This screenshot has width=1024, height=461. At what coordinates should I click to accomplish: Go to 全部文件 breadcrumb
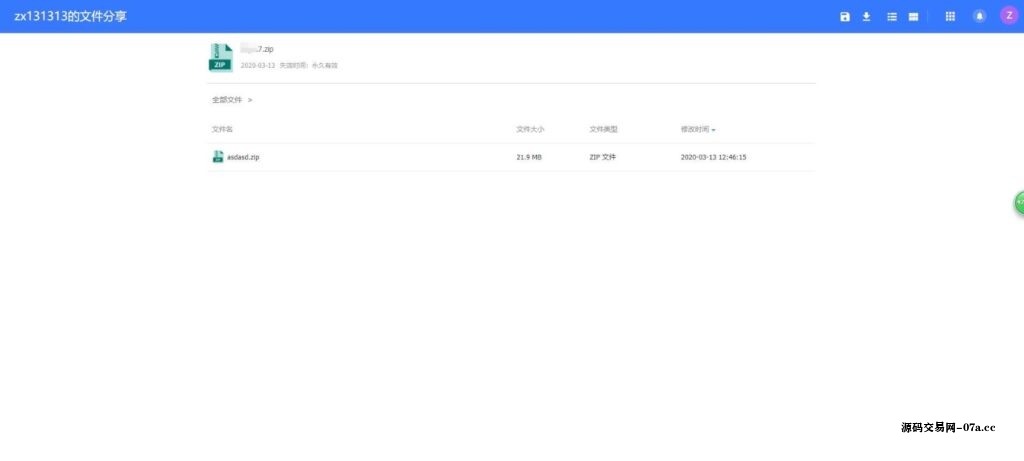pos(227,100)
